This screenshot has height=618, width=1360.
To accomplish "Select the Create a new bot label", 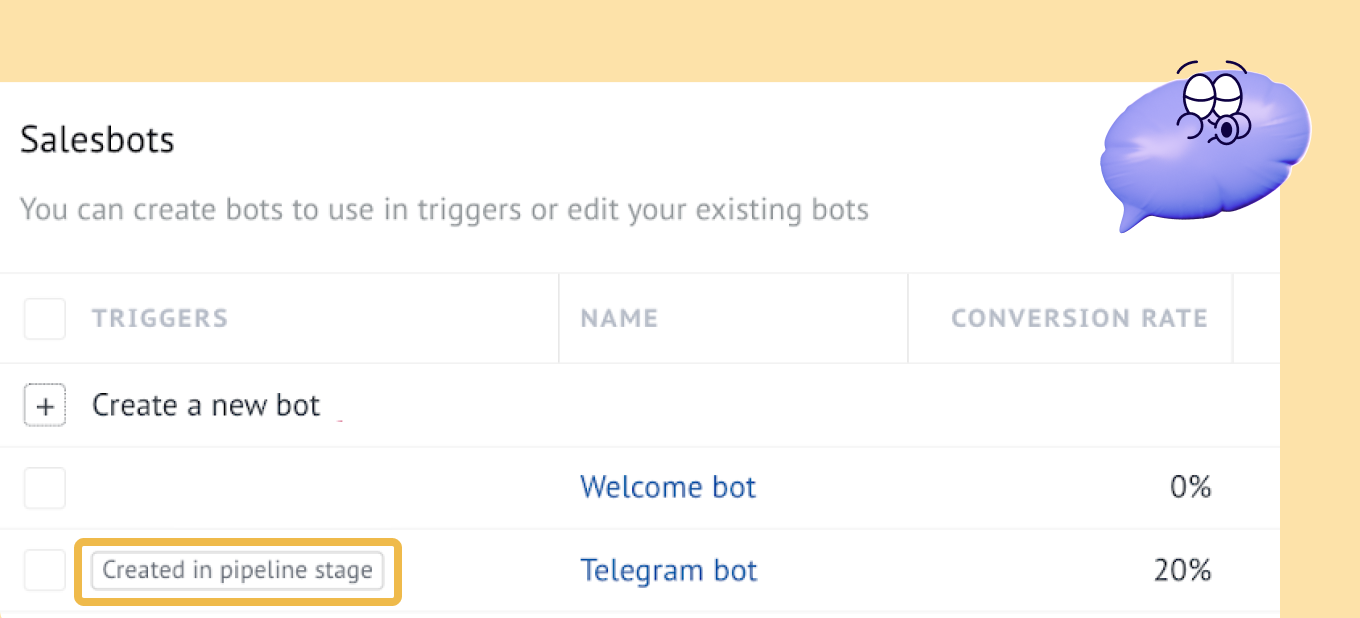I will pyautogui.click(x=206, y=405).
